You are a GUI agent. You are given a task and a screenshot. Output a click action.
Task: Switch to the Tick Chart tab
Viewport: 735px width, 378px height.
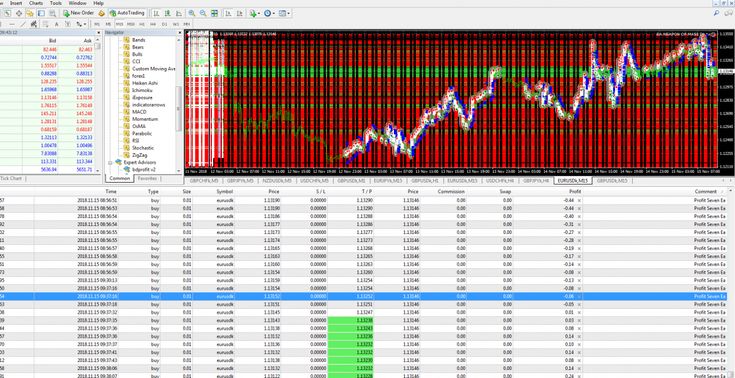11,179
